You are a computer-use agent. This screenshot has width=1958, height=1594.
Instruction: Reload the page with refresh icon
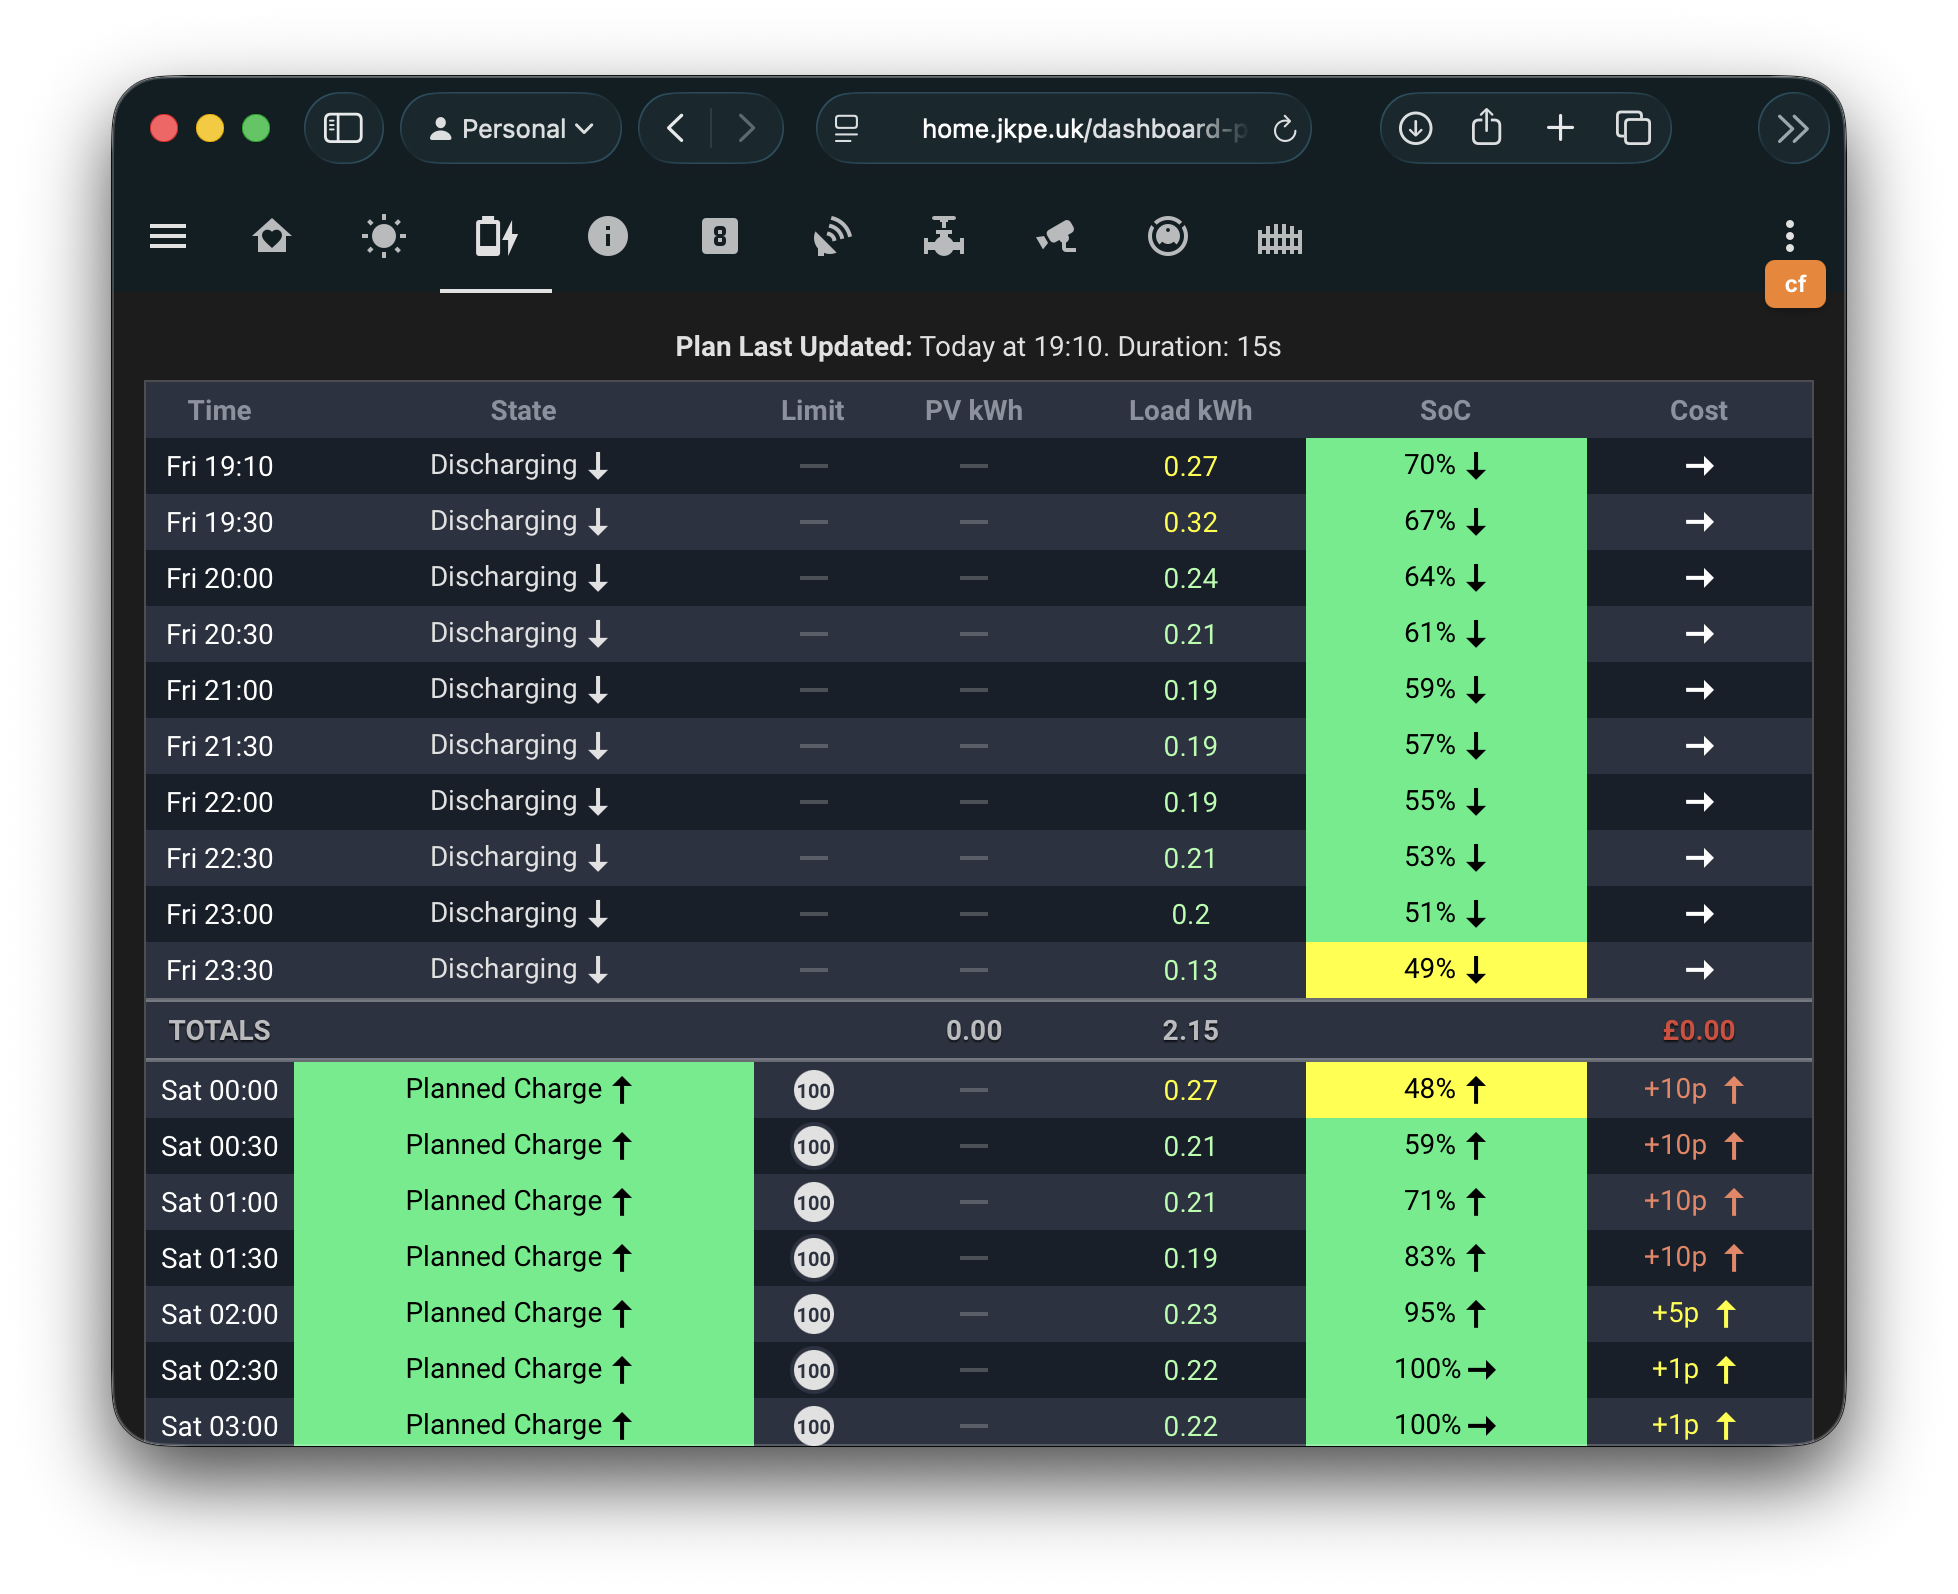click(x=1284, y=129)
